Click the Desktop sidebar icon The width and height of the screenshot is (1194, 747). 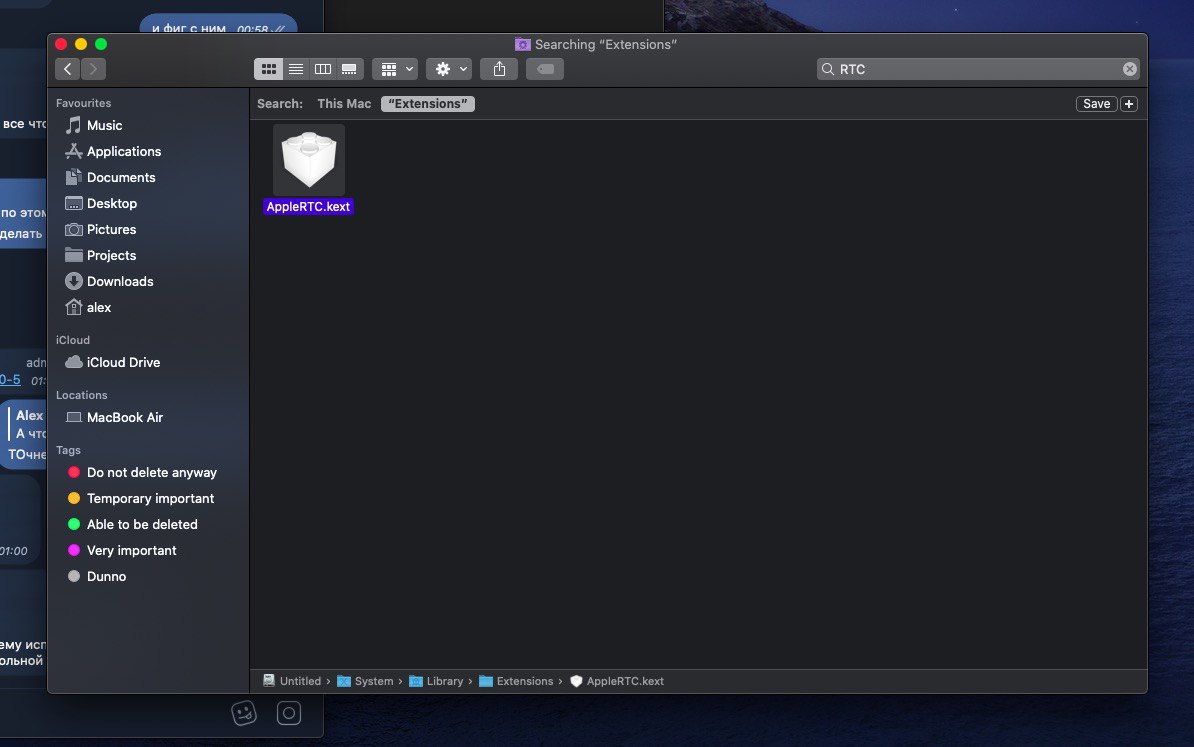tap(73, 203)
